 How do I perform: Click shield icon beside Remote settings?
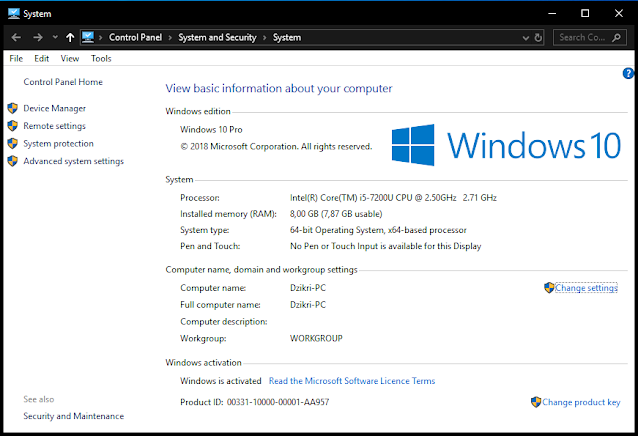pyautogui.click(x=13, y=126)
